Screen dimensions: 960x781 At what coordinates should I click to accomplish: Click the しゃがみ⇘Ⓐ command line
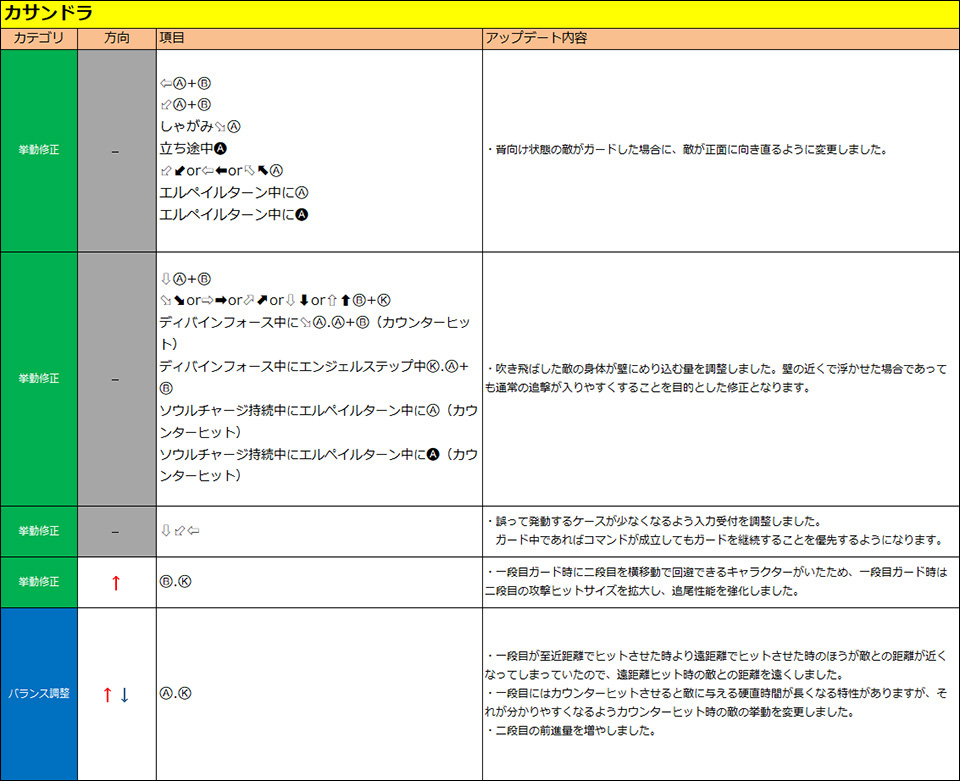[x=200, y=126]
